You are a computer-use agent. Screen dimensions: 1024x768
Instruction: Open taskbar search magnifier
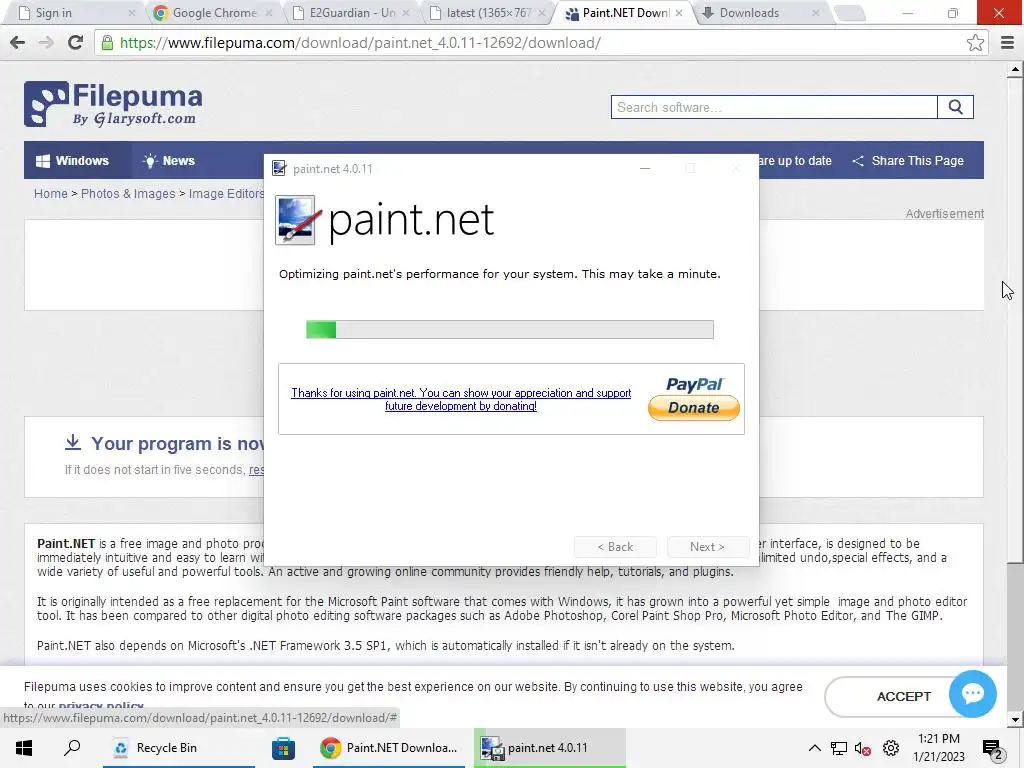(x=72, y=748)
